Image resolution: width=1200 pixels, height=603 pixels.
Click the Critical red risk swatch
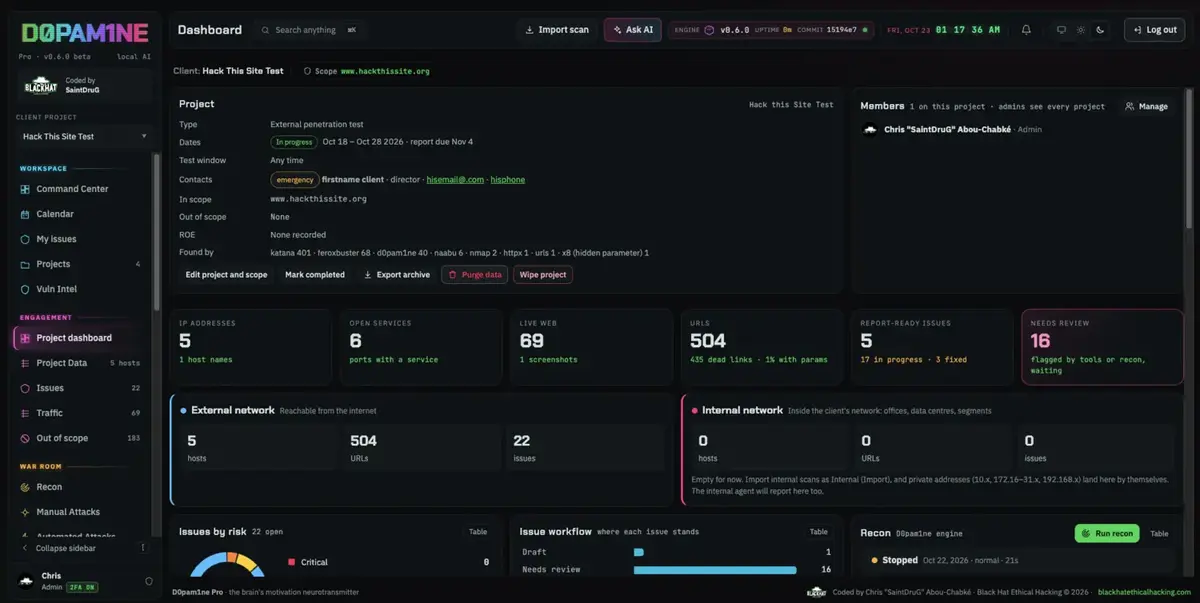[x=291, y=562]
